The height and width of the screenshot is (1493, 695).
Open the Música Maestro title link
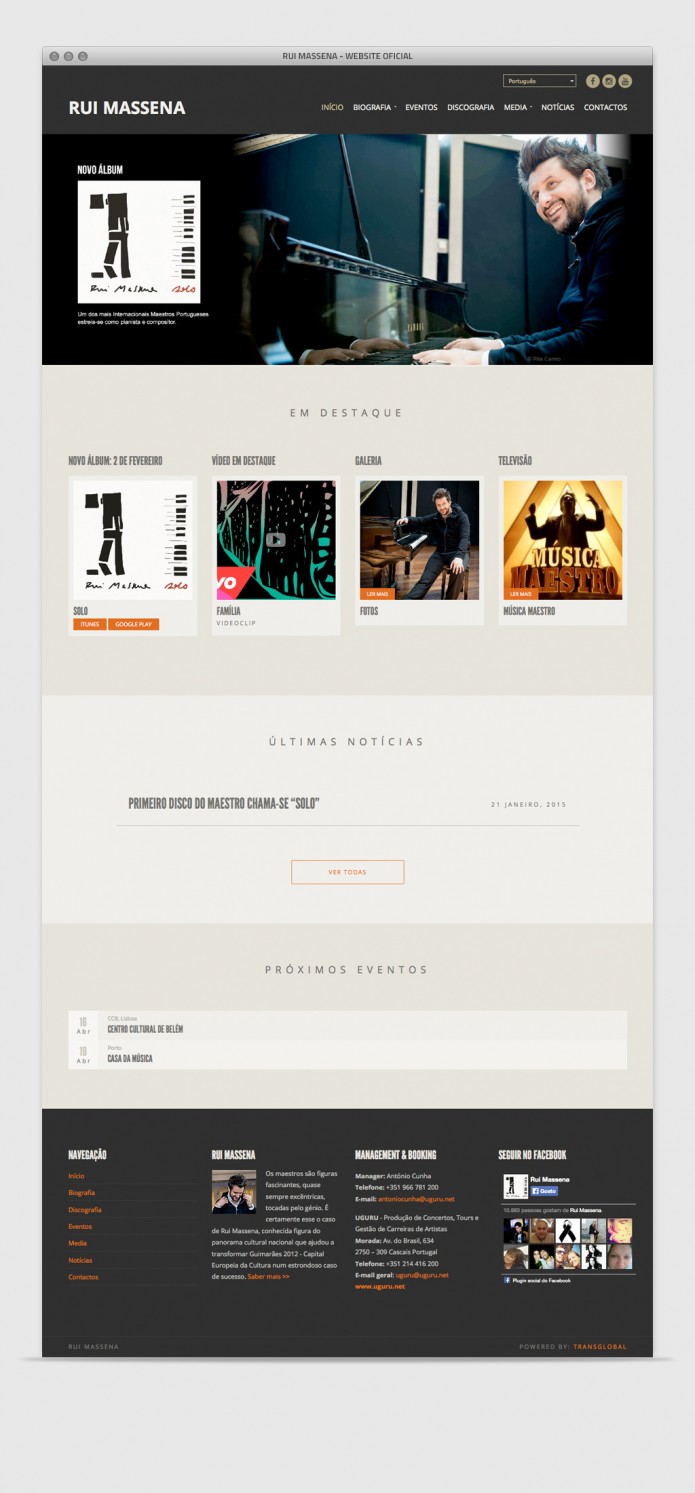[529, 611]
